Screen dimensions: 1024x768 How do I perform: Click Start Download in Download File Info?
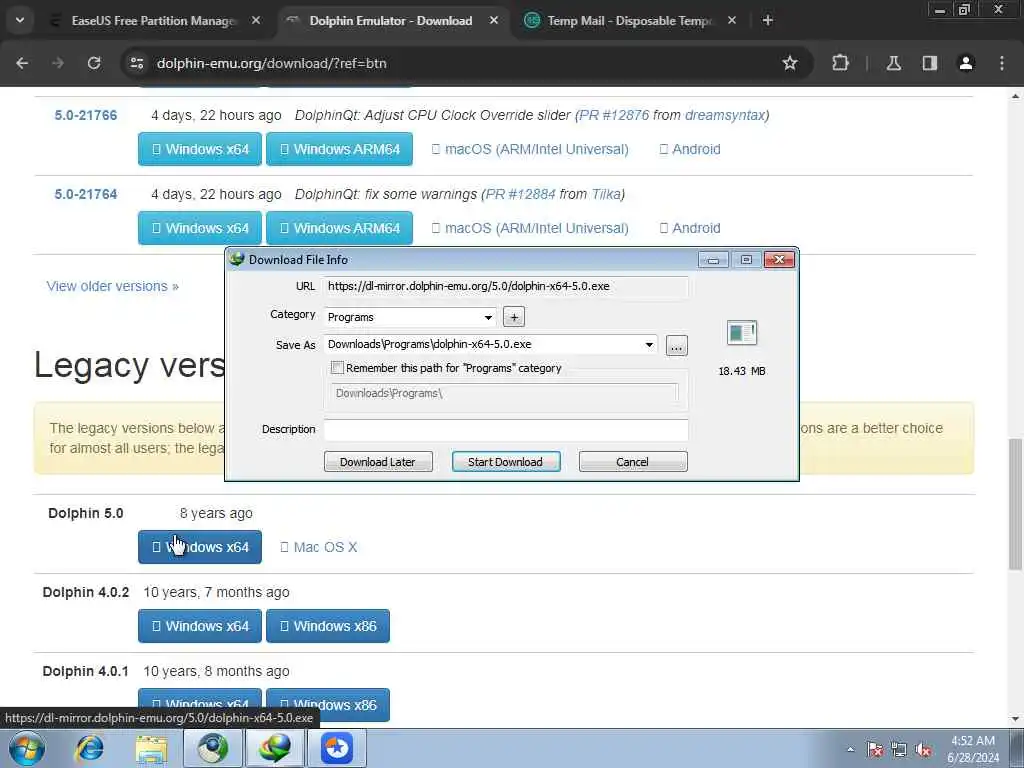point(505,462)
